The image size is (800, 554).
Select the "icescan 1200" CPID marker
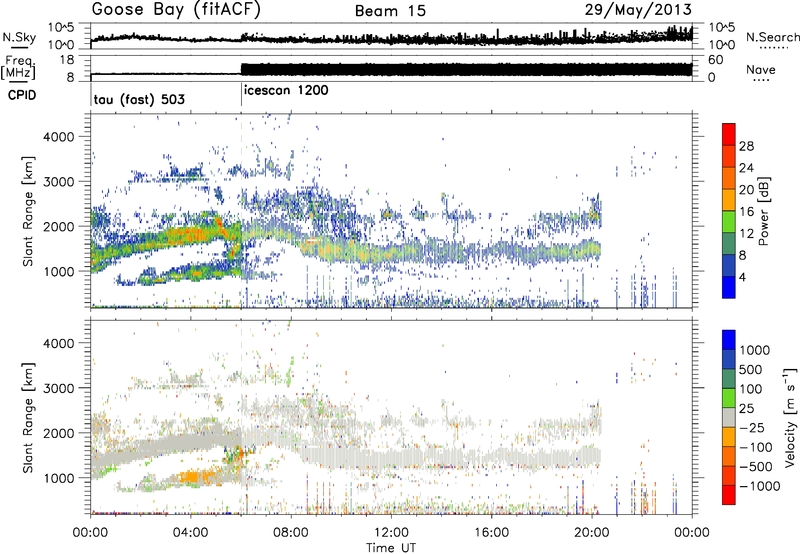point(286,90)
